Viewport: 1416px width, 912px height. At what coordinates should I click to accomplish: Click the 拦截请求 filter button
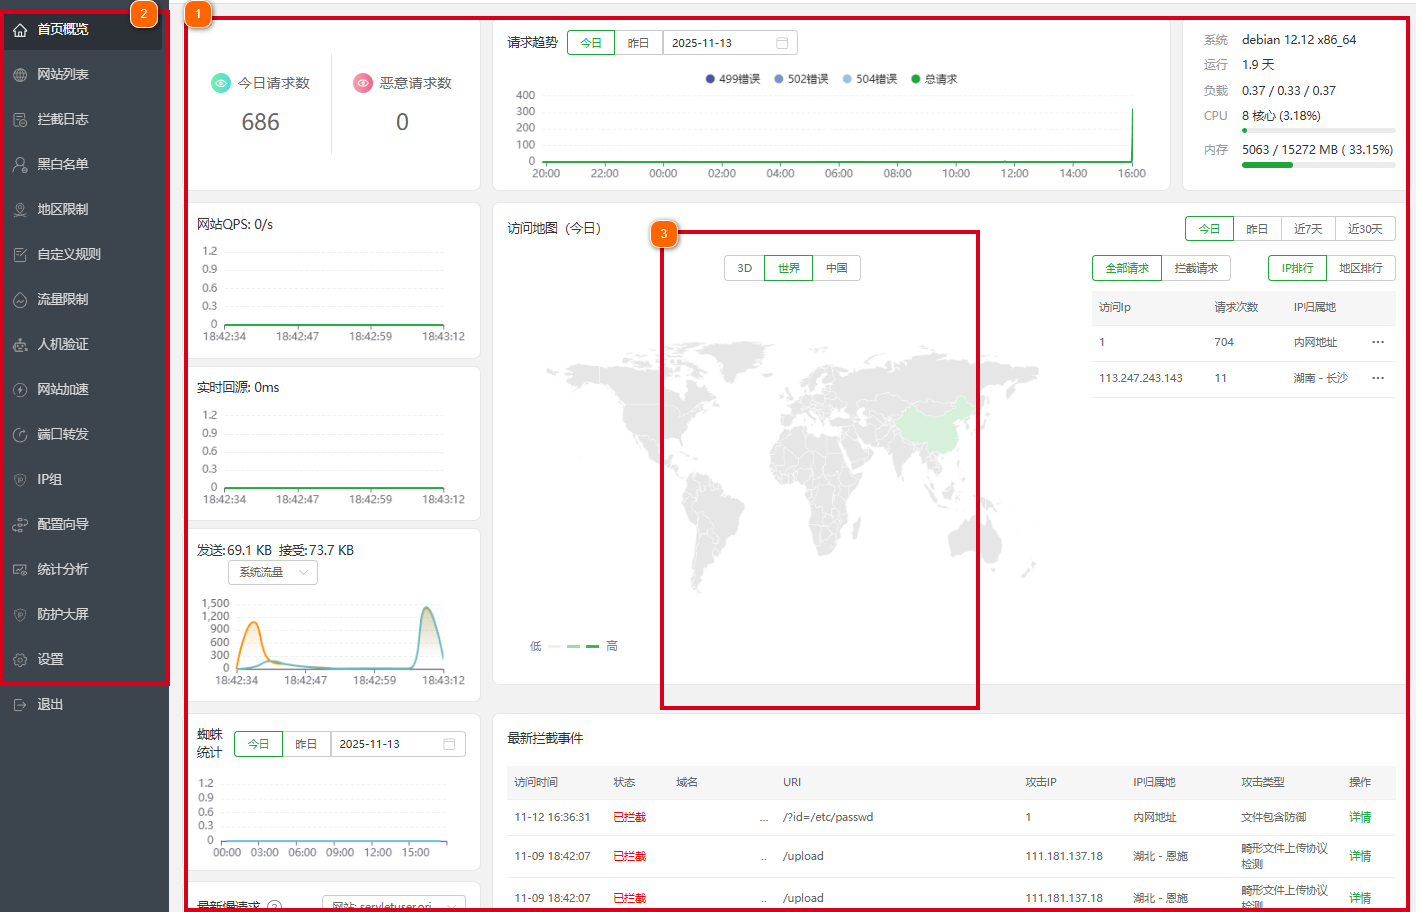(x=1196, y=268)
